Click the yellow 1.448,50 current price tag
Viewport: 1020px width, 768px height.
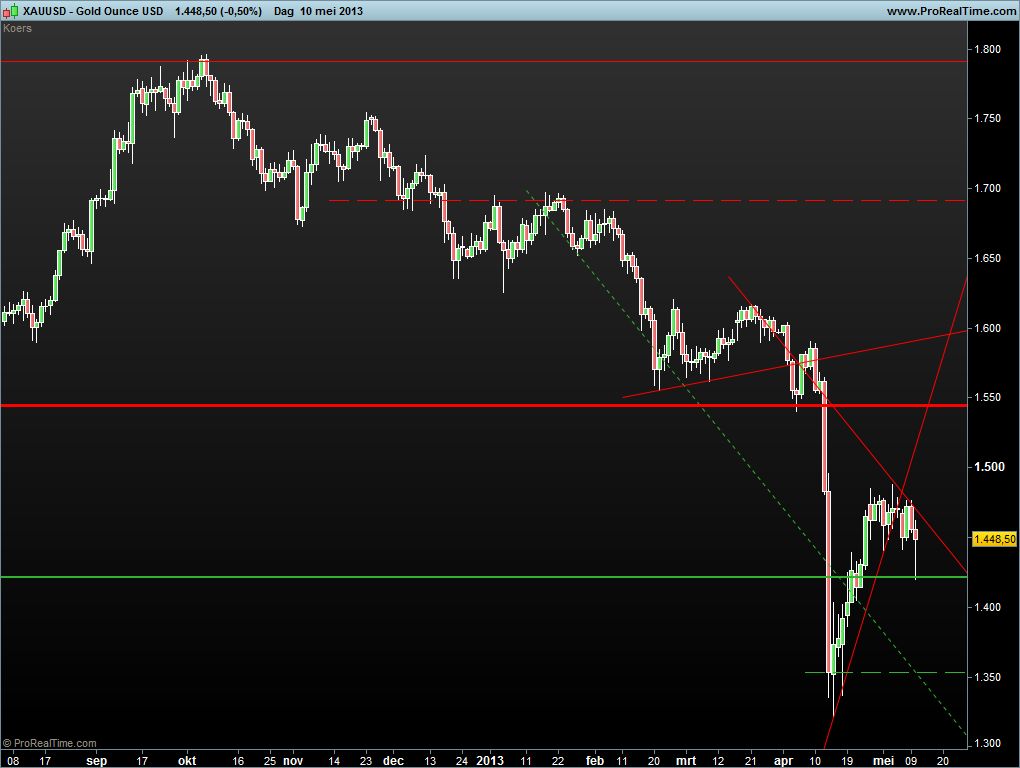[x=994, y=539]
